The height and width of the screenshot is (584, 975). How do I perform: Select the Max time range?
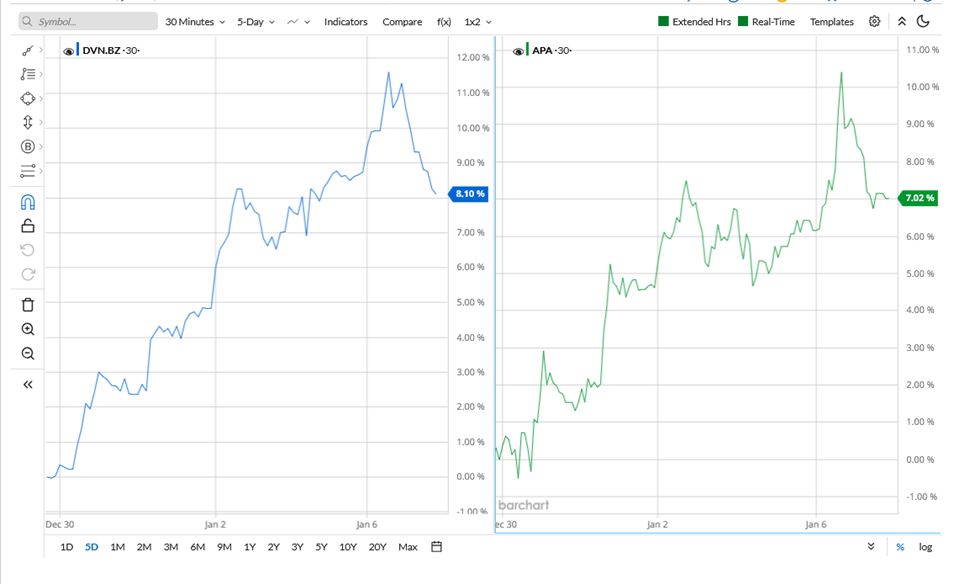point(407,547)
